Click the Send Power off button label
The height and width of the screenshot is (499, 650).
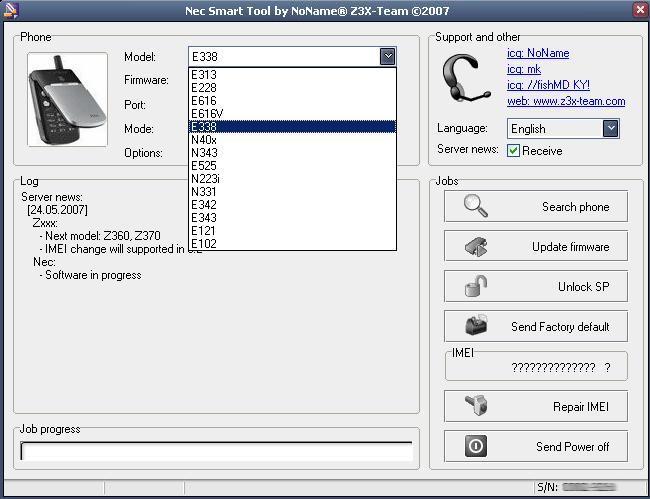coord(572,447)
